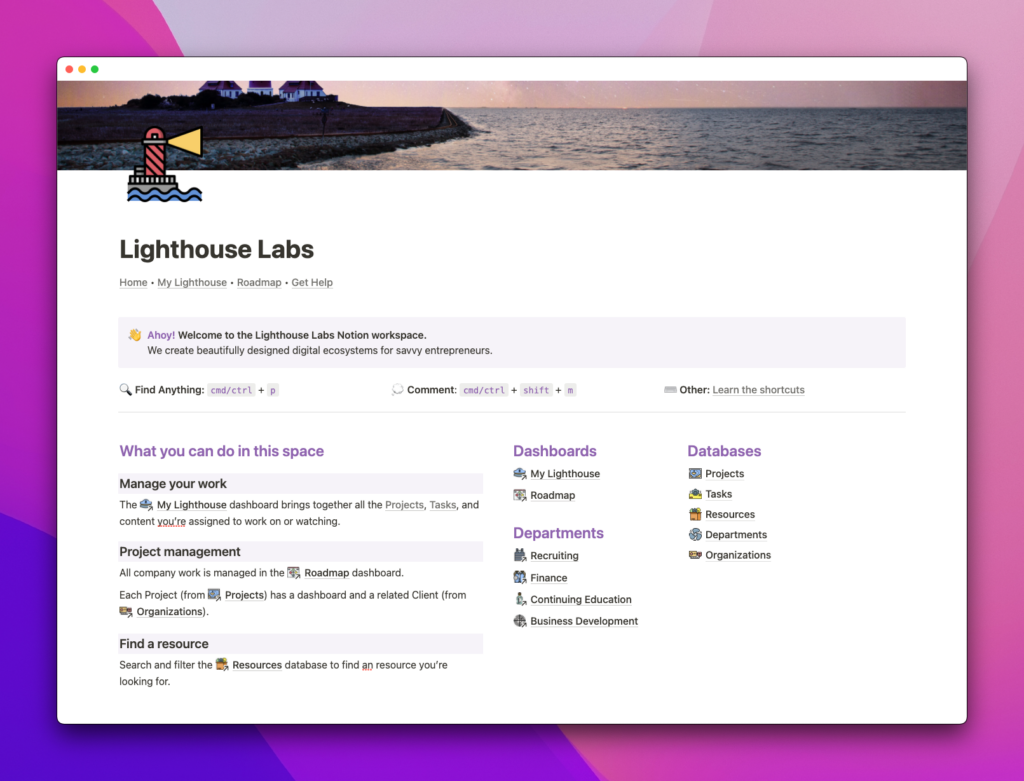Image resolution: width=1024 pixels, height=781 pixels.
Task: Click the Recruiting department icon
Action: (520, 556)
